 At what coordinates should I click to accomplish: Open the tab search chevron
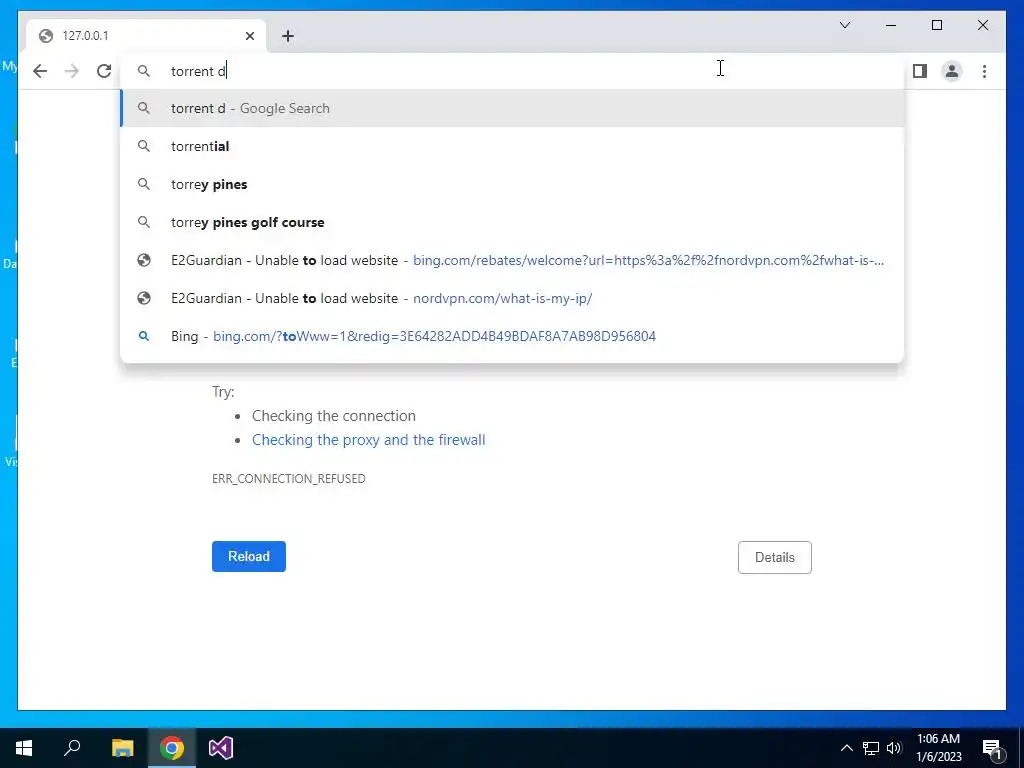[844, 25]
